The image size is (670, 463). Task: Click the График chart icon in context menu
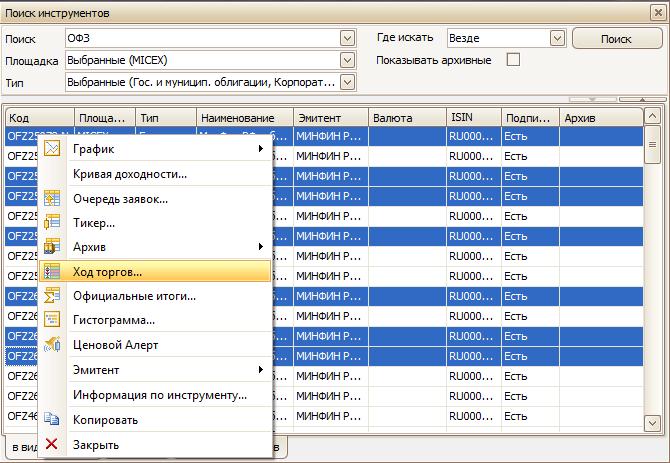click(53, 149)
